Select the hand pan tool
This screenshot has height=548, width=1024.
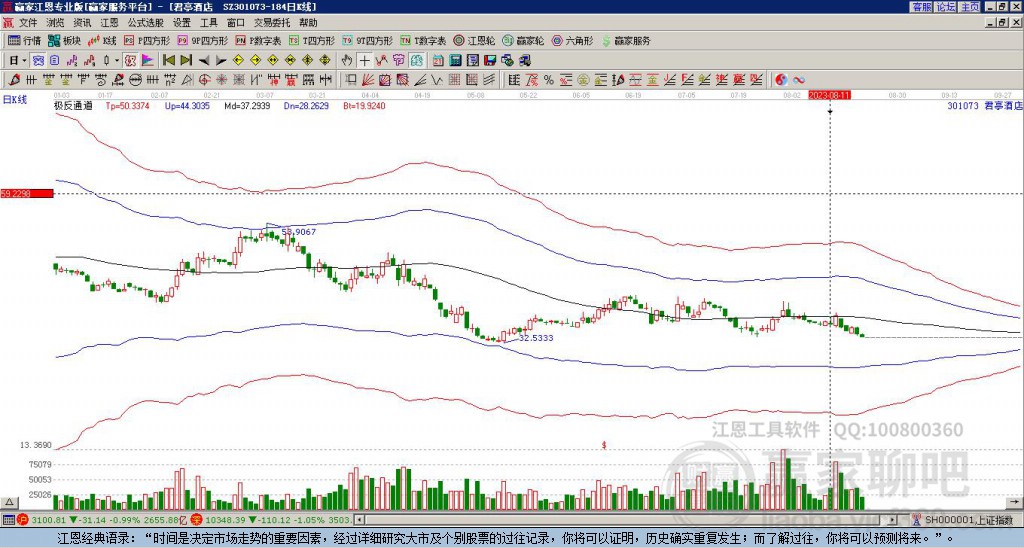pyautogui.click(x=347, y=60)
